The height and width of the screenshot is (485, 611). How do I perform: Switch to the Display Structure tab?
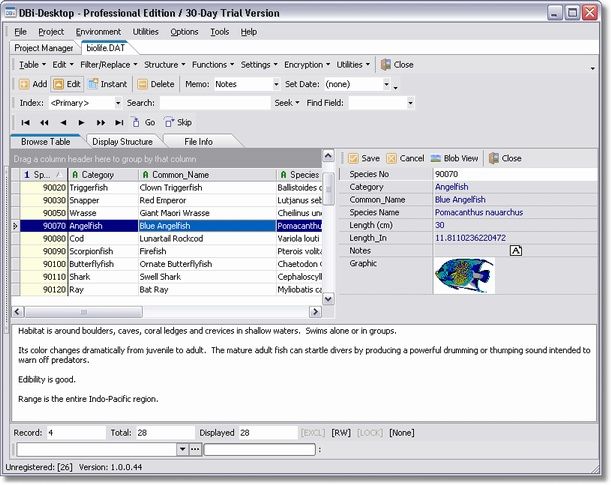(x=123, y=142)
